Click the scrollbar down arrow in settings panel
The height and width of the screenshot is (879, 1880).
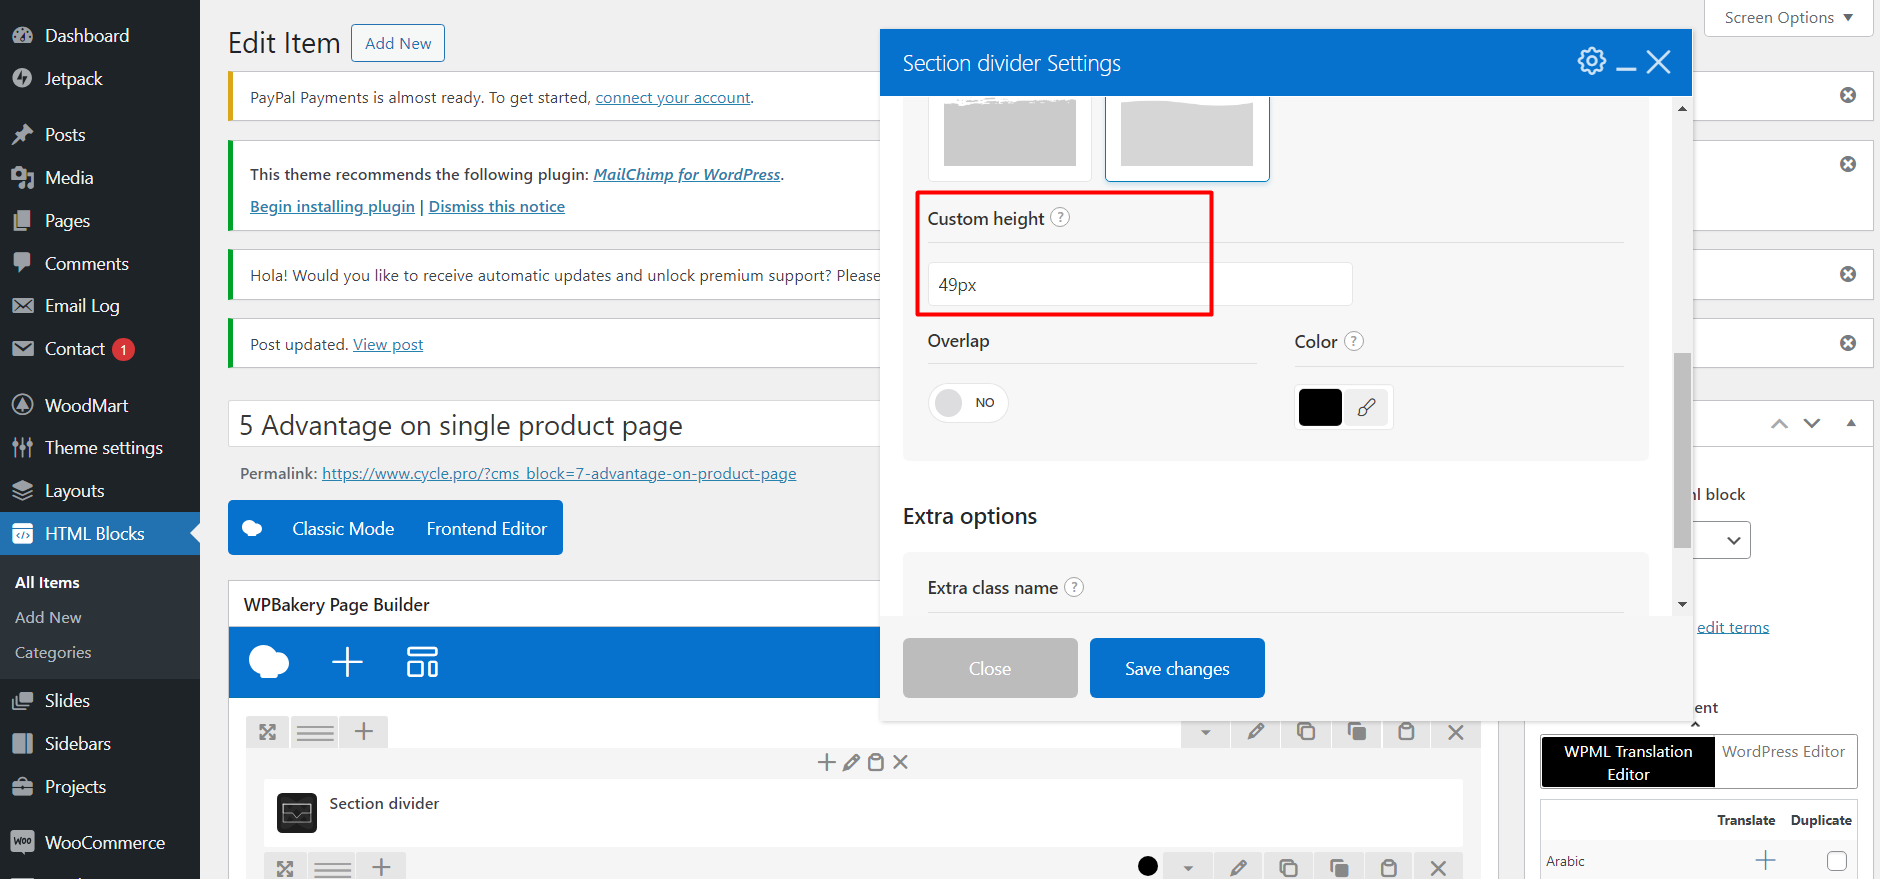[1682, 604]
